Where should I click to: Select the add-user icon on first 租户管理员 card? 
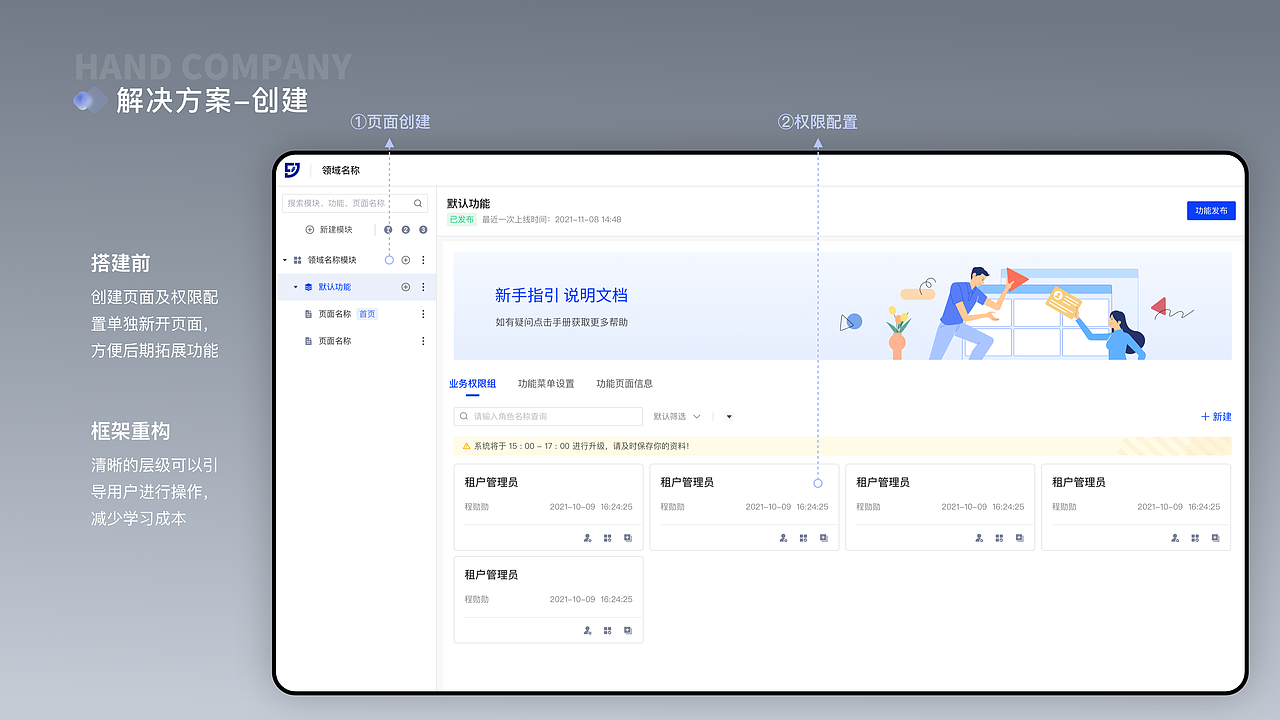(587, 538)
